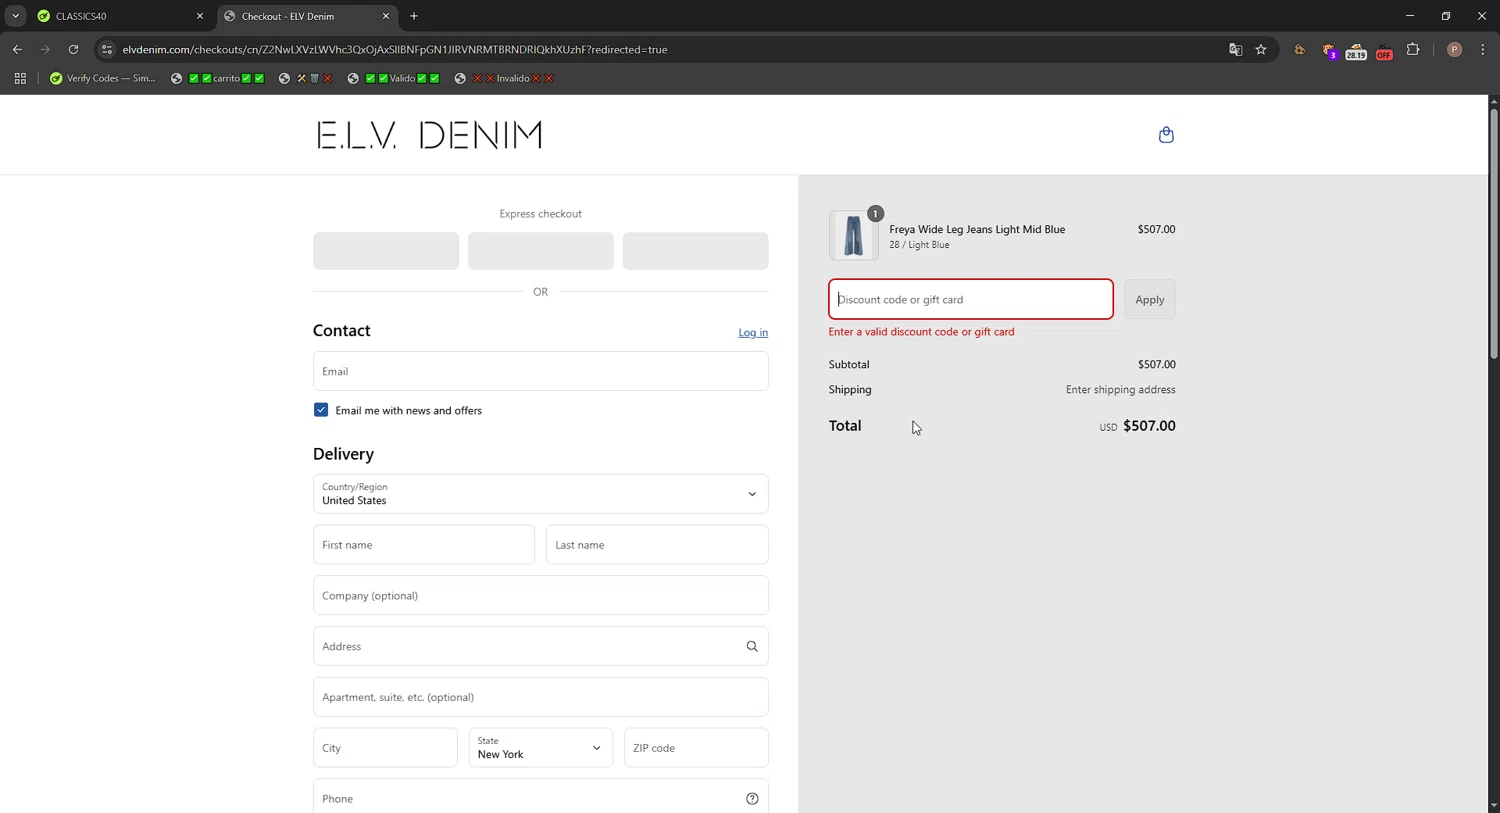Click the Freya jeans product thumbnail
The image size is (1500, 813).
click(x=854, y=236)
